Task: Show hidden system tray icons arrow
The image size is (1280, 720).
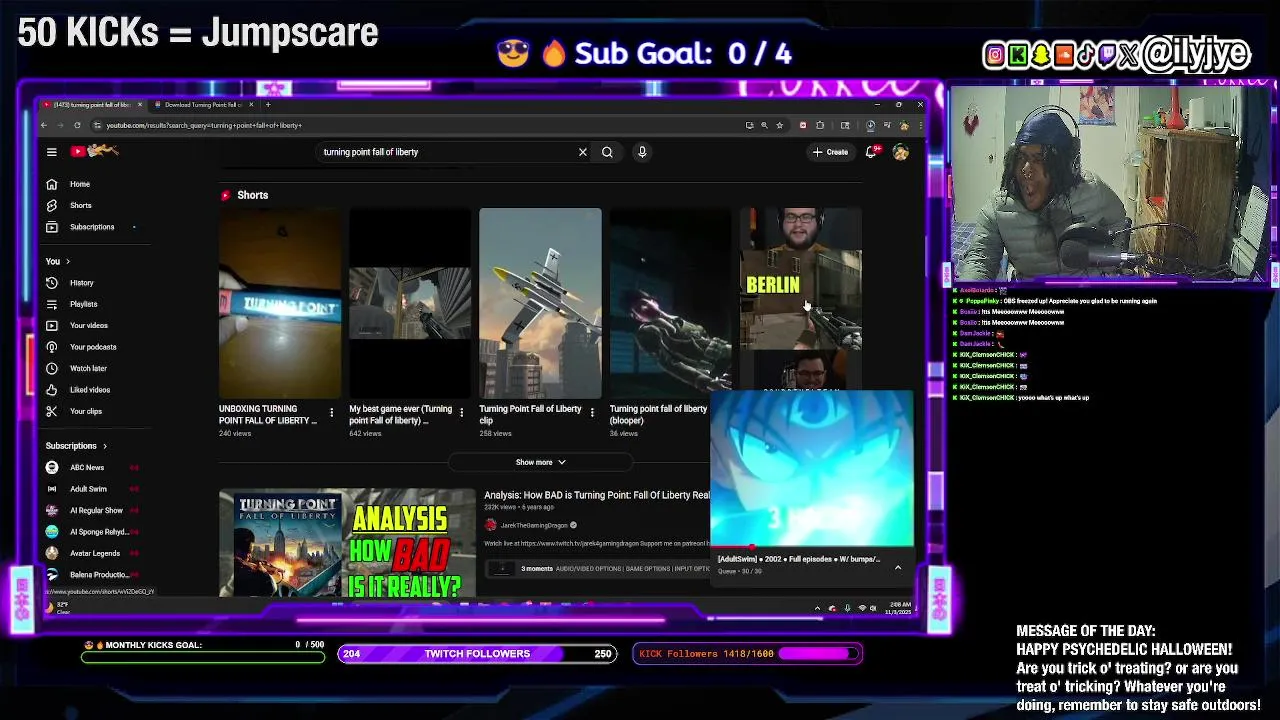Action: [x=817, y=608]
